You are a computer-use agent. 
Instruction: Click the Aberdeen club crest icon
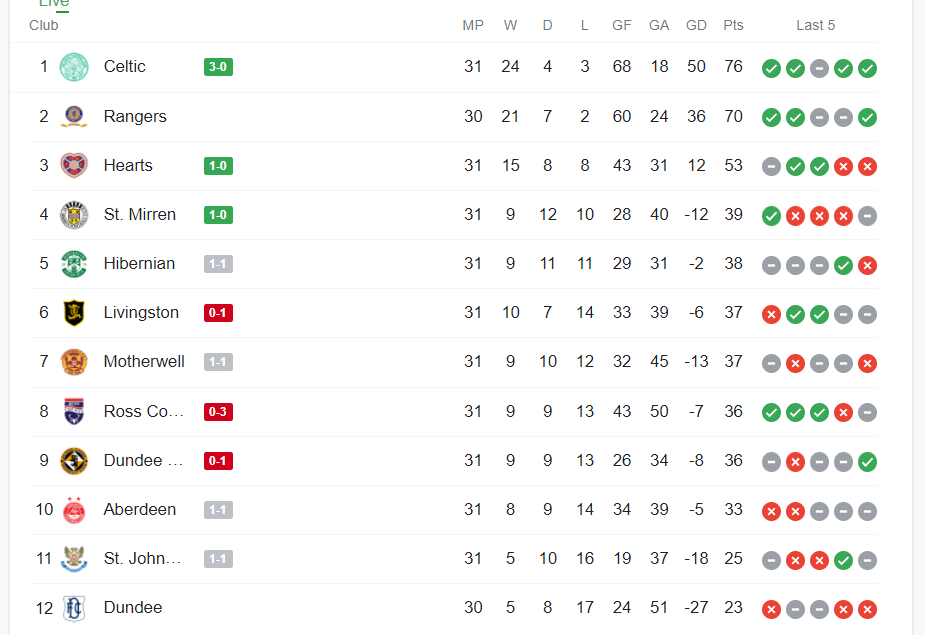tap(74, 510)
